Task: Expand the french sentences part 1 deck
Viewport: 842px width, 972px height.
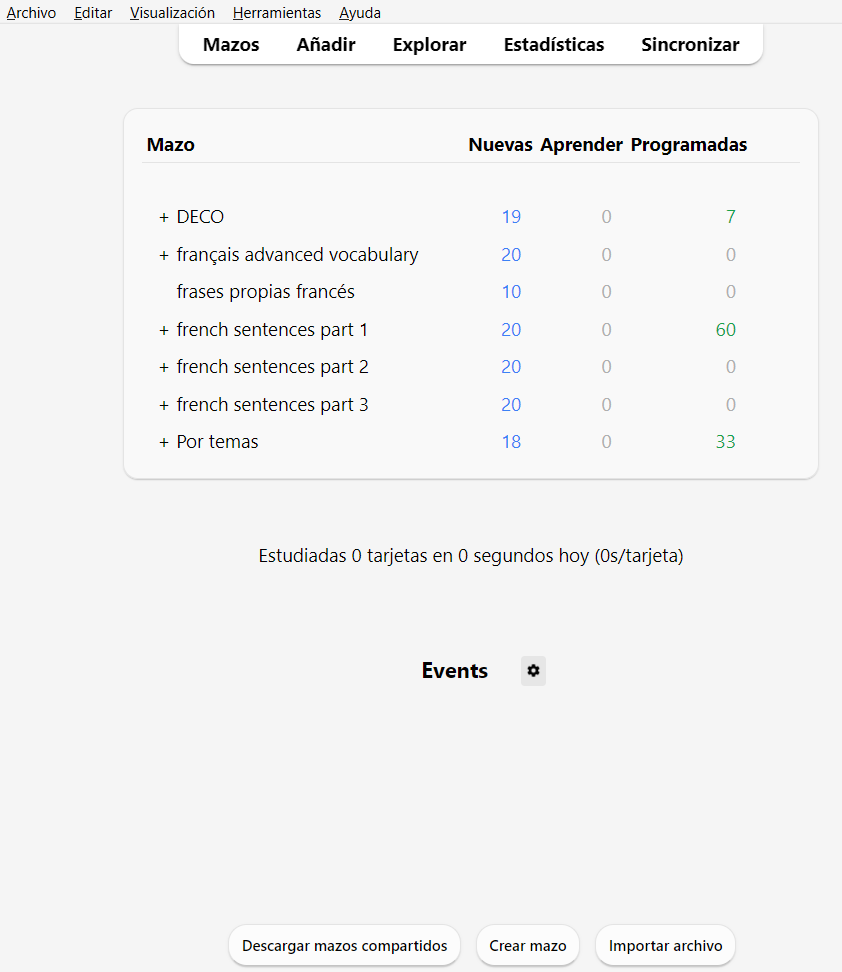Action: point(163,329)
